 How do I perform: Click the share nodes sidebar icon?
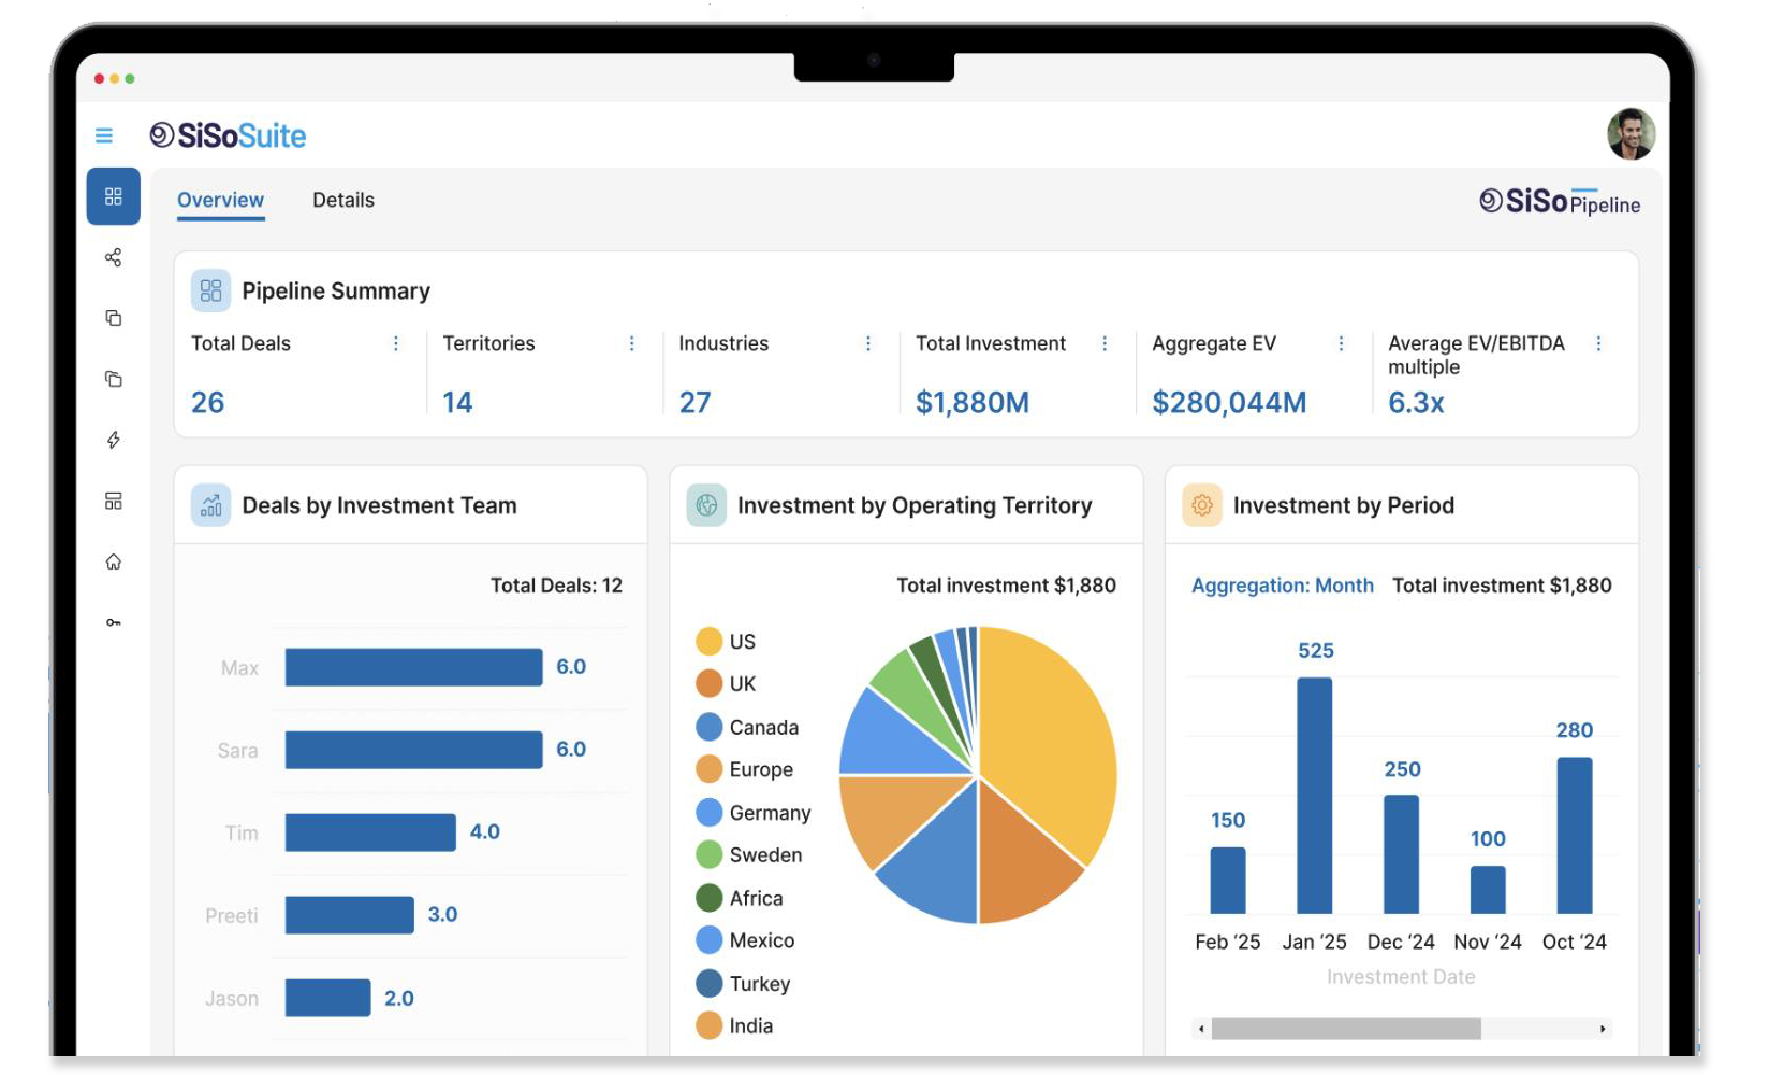[113, 258]
